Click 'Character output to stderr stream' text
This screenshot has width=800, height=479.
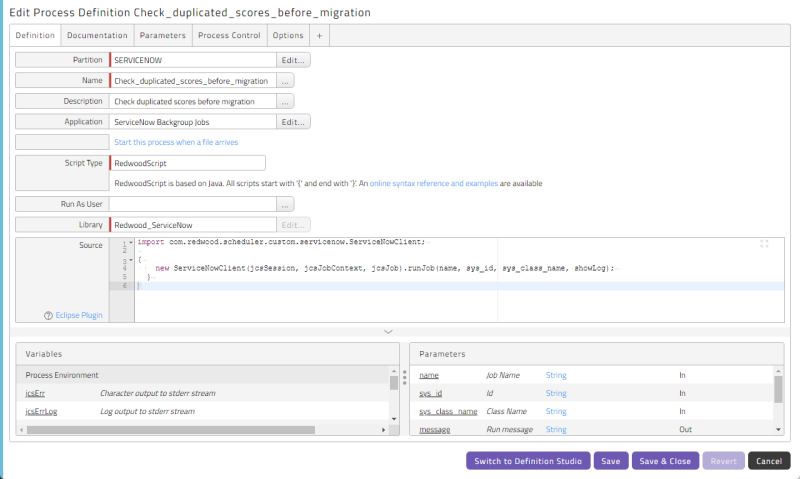tap(158, 393)
